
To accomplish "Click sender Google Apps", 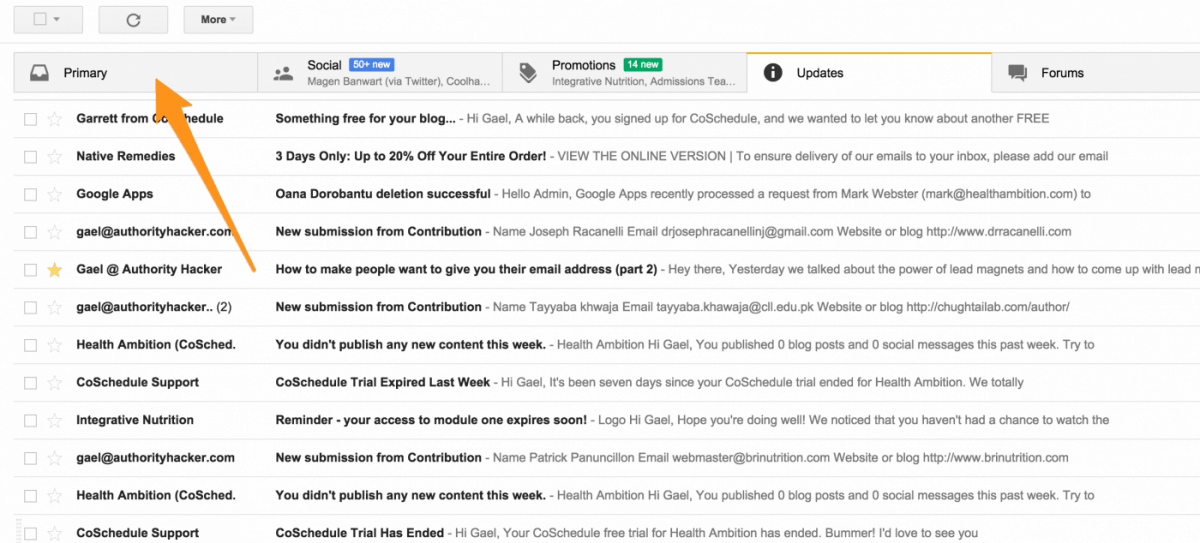I will pos(114,194).
